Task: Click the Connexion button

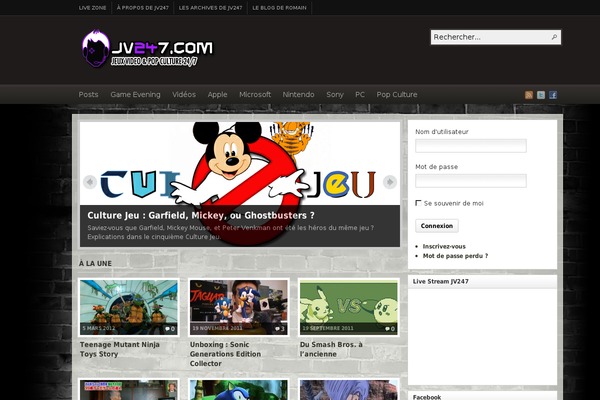Action: tap(437, 226)
